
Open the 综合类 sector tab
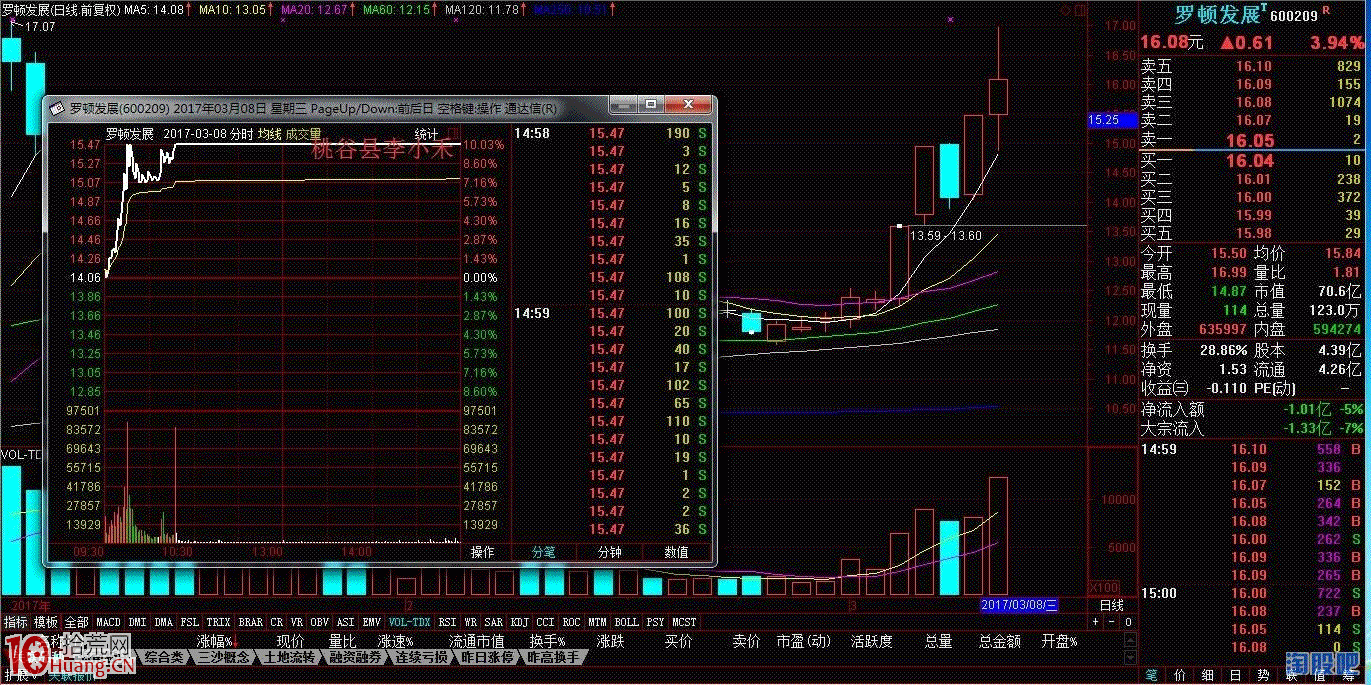pyautogui.click(x=163, y=657)
